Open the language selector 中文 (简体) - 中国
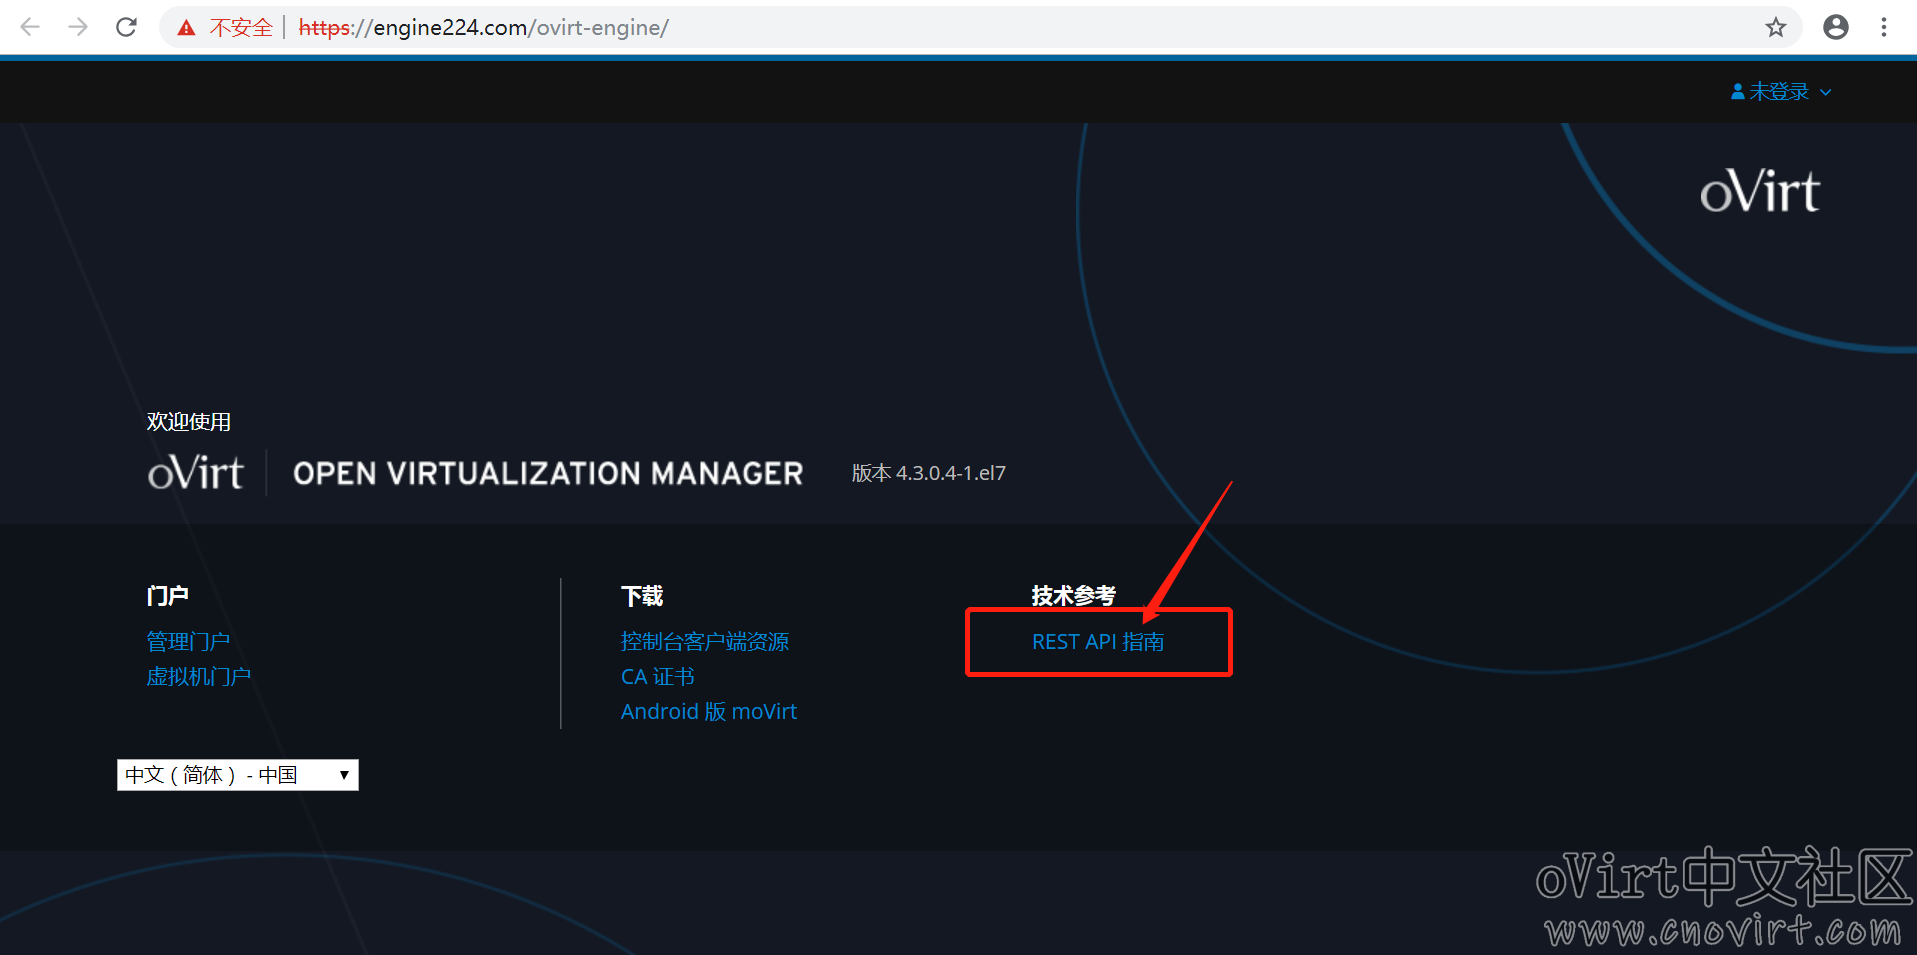The image size is (1917, 955). 238,775
